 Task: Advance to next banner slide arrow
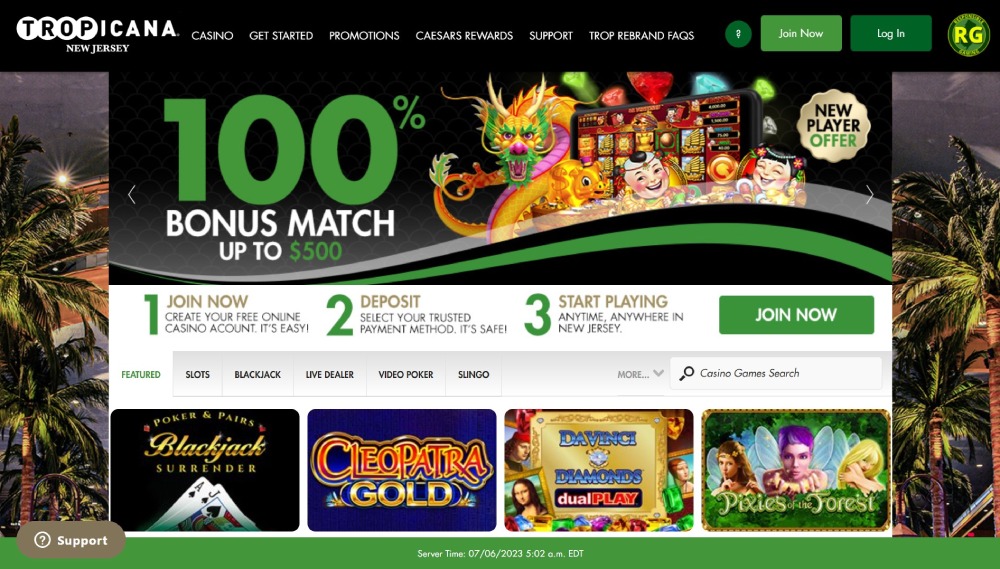pos(869,195)
